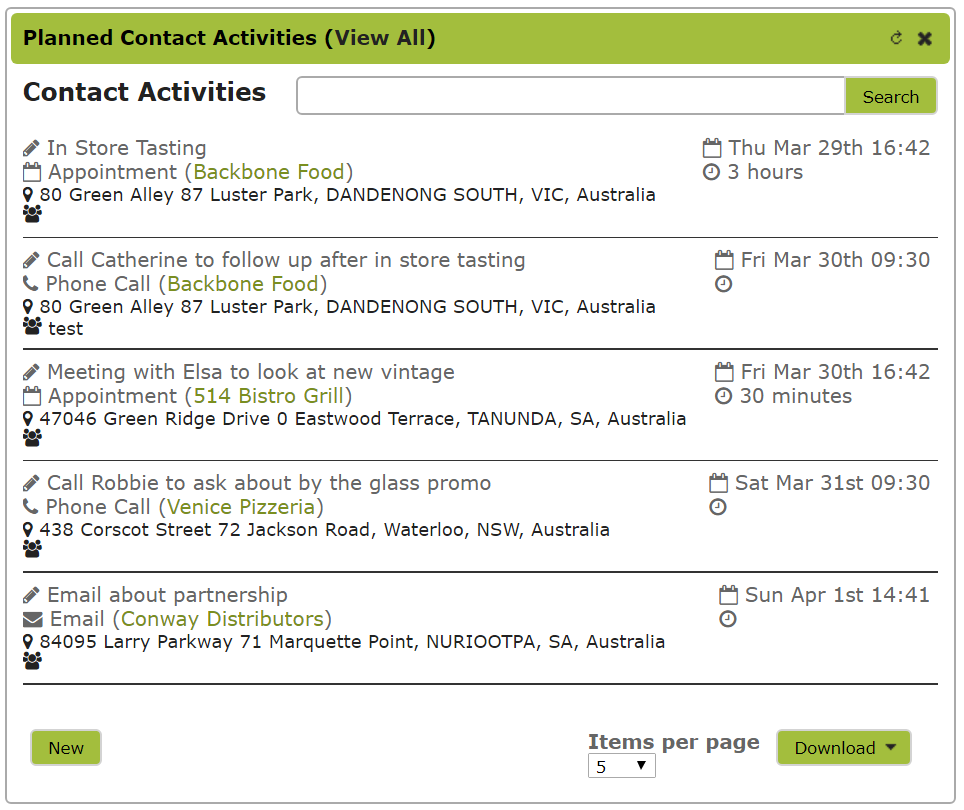Click map pin for TANUNDA address
Viewport: 964px width, 810px height.
click(28, 419)
